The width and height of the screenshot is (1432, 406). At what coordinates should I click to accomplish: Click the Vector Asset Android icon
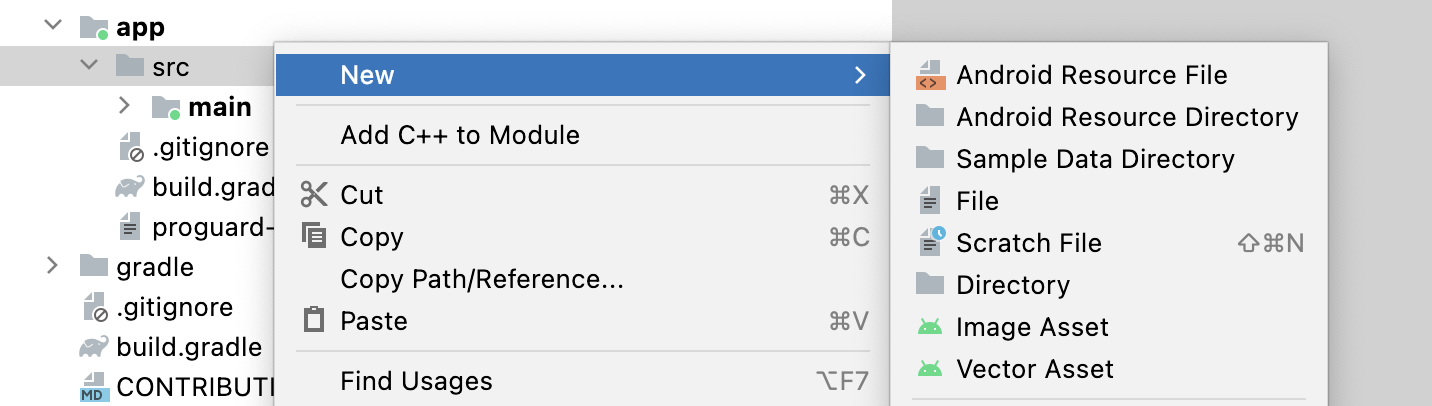[x=930, y=370]
